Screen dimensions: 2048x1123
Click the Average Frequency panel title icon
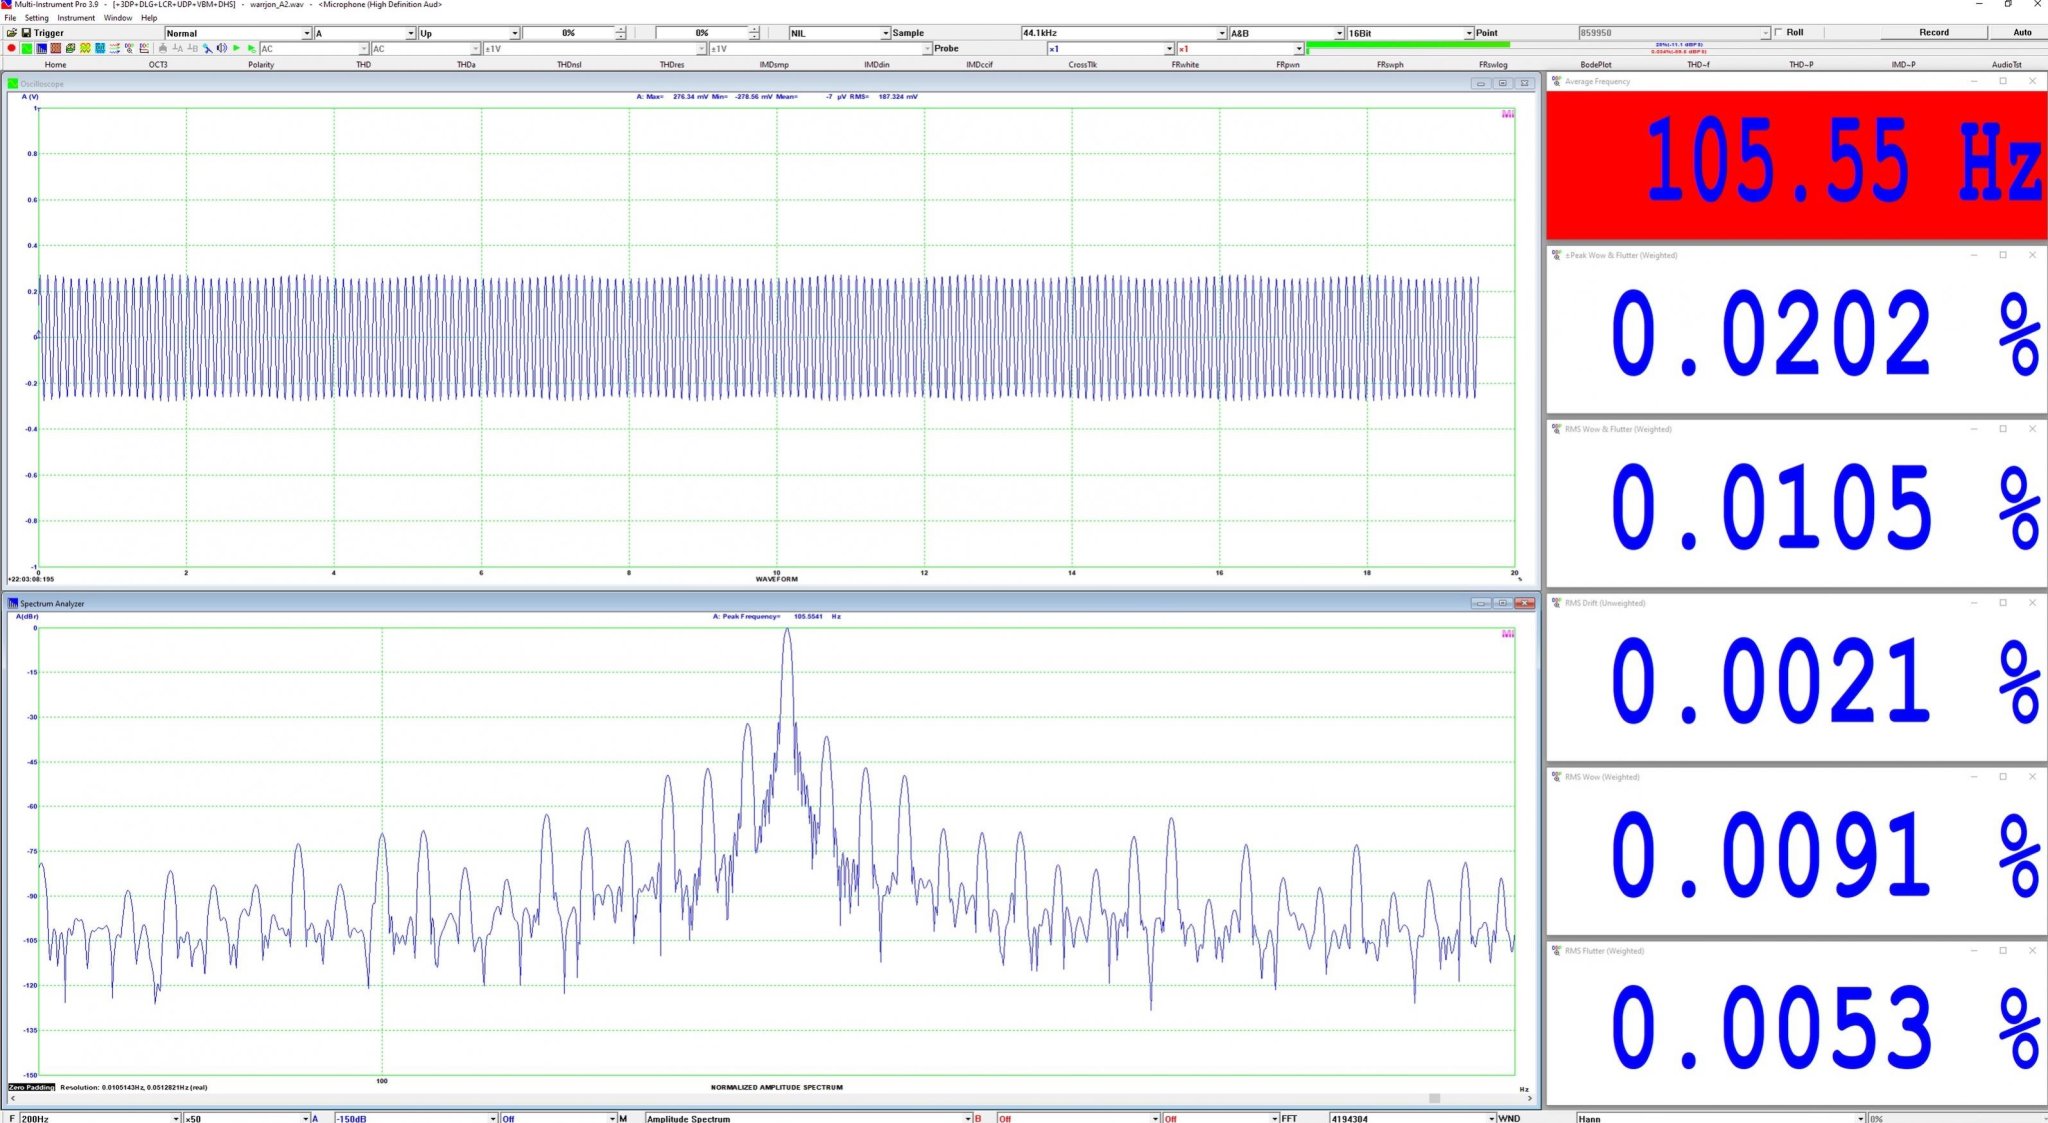(x=1556, y=81)
